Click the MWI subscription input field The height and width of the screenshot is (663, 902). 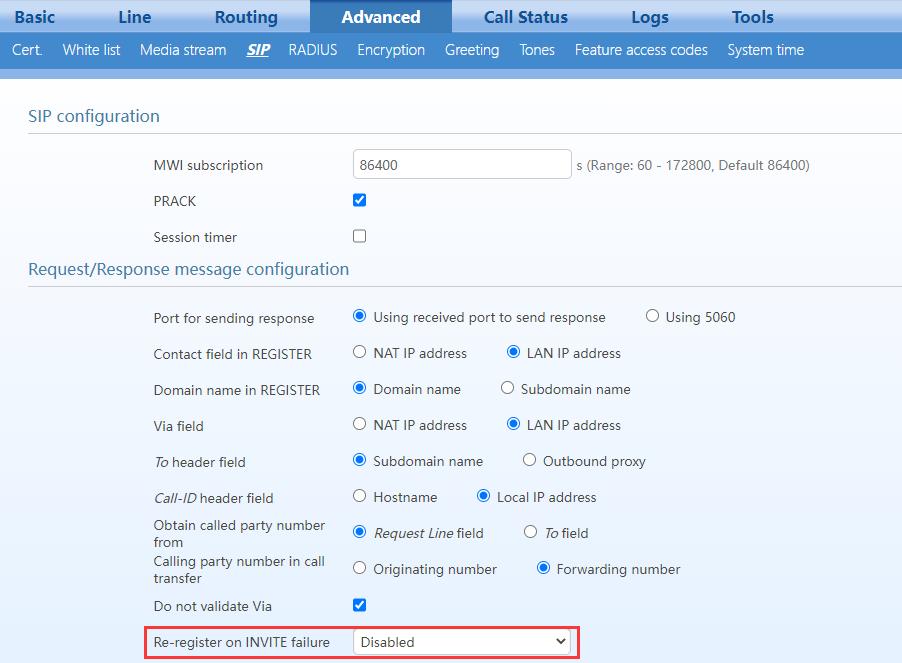[462, 165]
